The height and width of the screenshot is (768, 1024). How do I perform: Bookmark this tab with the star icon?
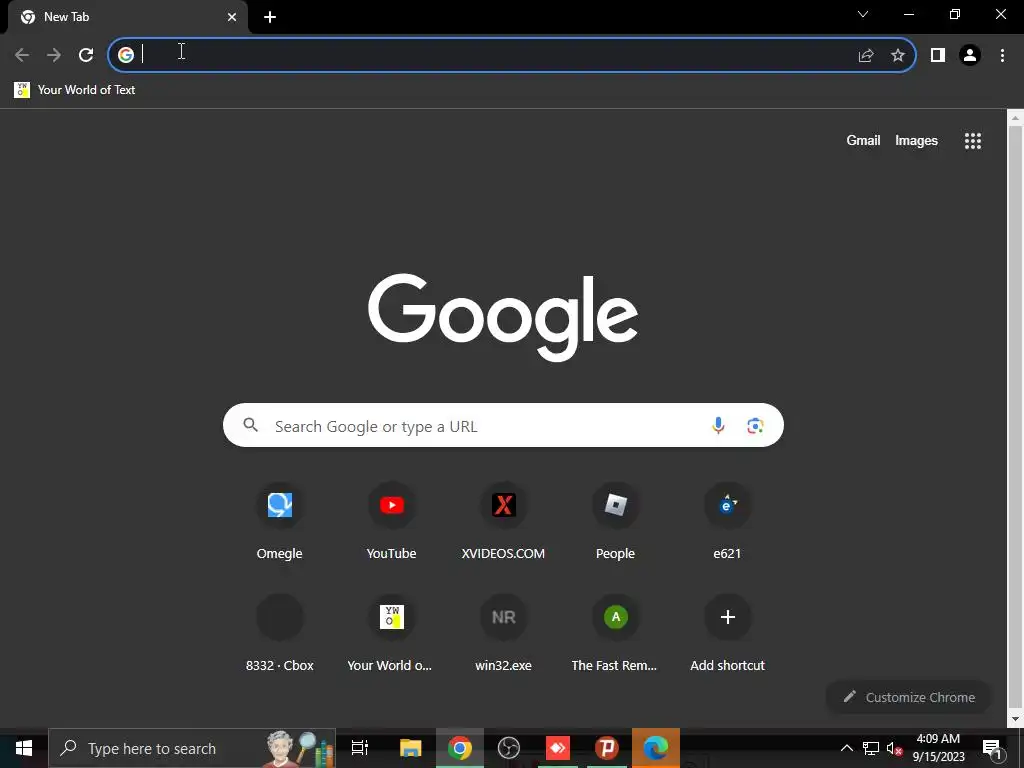(x=898, y=56)
